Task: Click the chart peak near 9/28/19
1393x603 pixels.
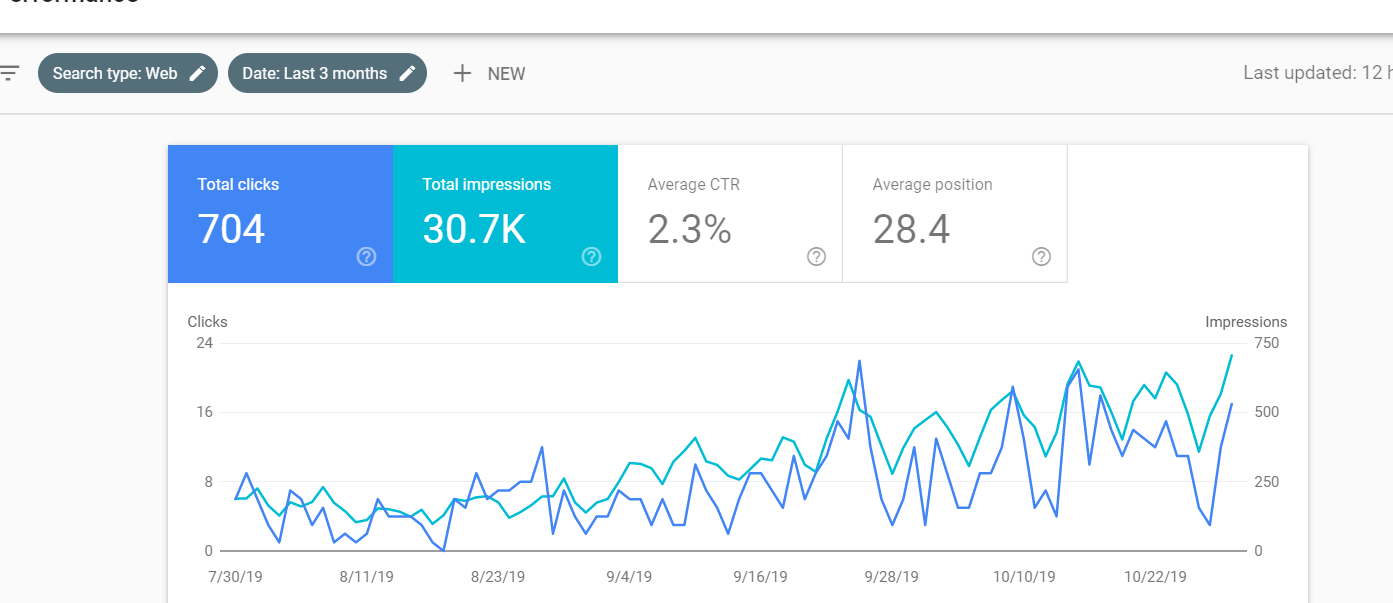Action: [x=859, y=361]
